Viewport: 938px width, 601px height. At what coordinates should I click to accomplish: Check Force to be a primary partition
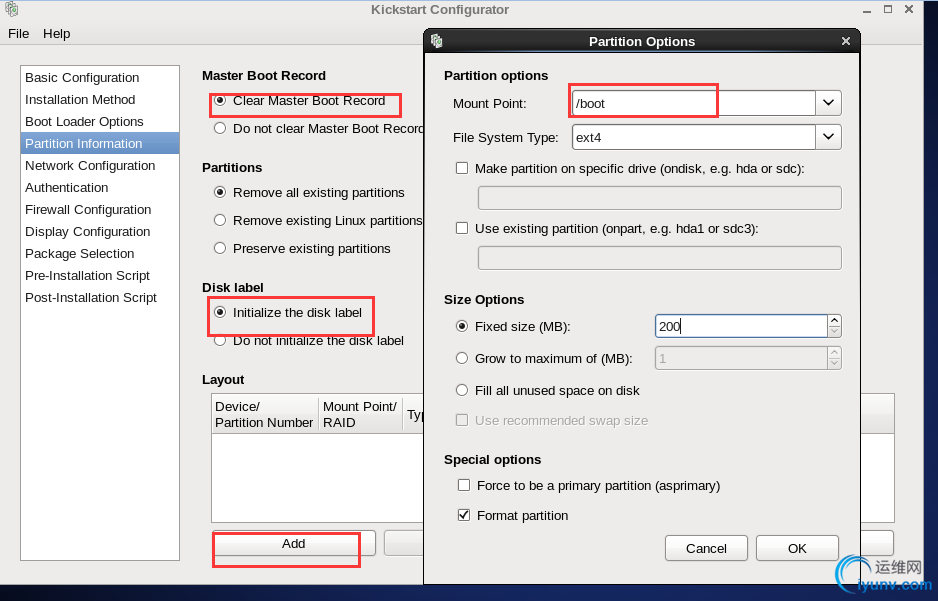[x=464, y=485]
